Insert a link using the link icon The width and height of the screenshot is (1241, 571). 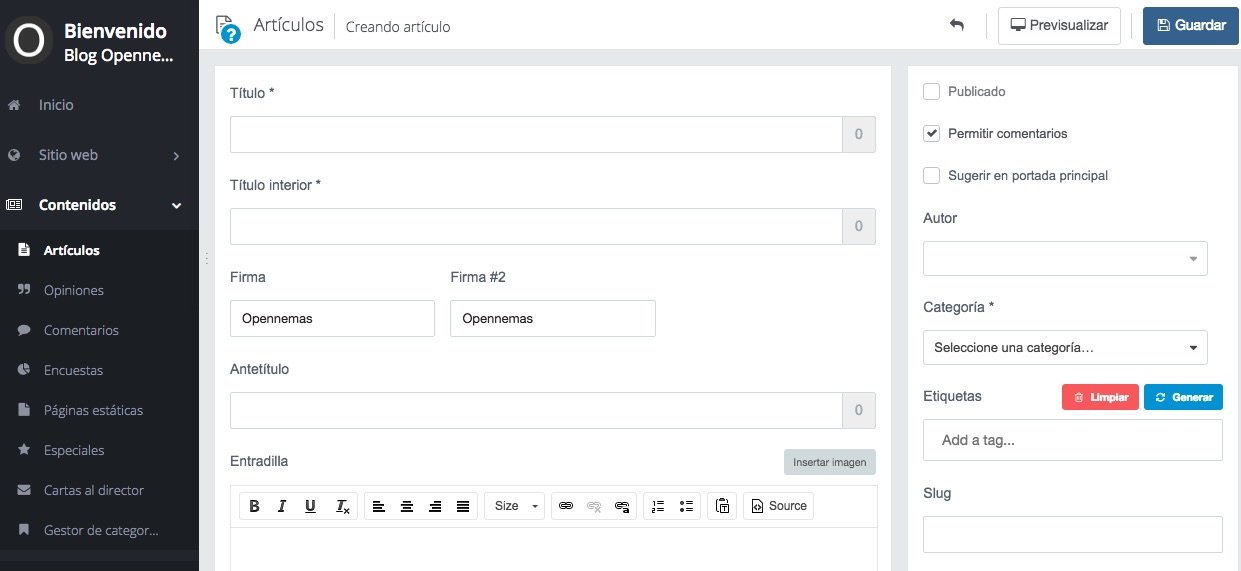coord(566,506)
